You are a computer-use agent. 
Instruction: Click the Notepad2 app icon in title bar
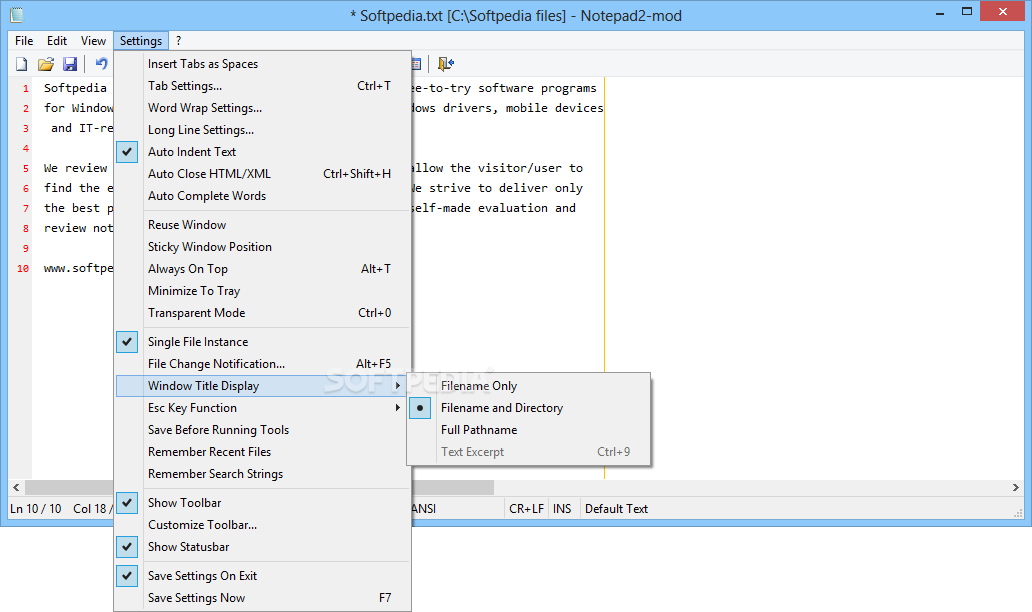[16, 14]
